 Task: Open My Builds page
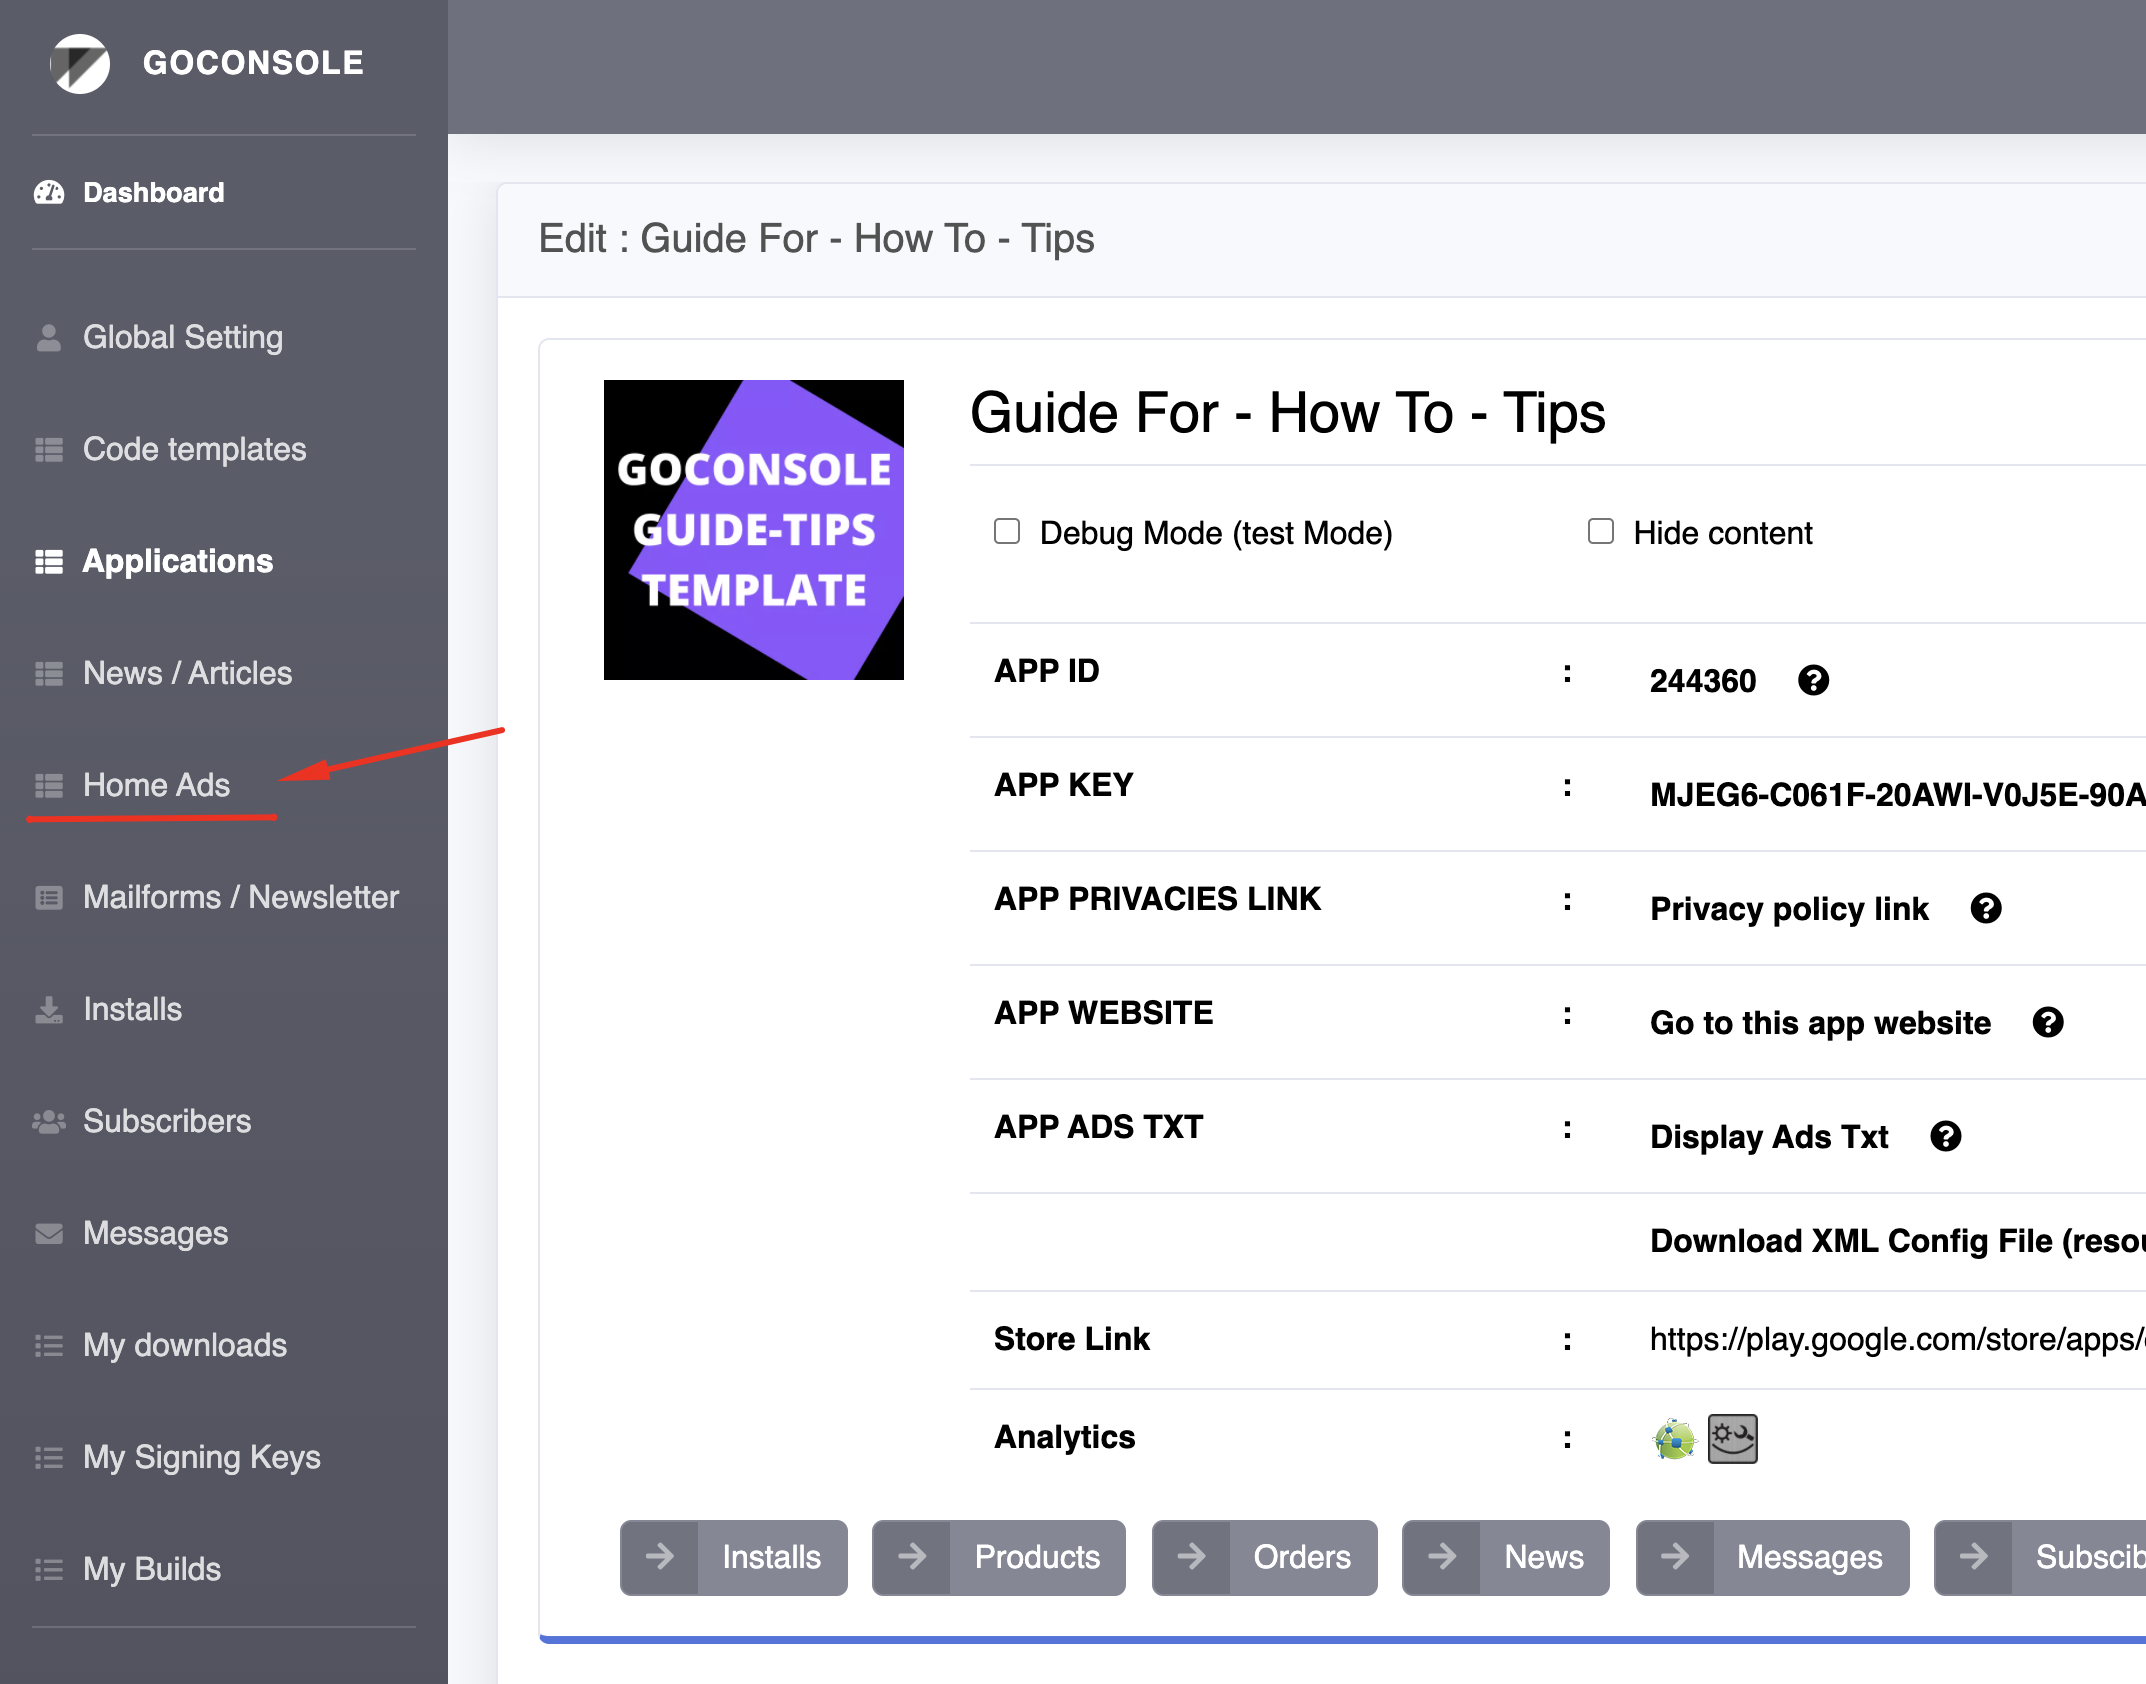[x=152, y=1569]
